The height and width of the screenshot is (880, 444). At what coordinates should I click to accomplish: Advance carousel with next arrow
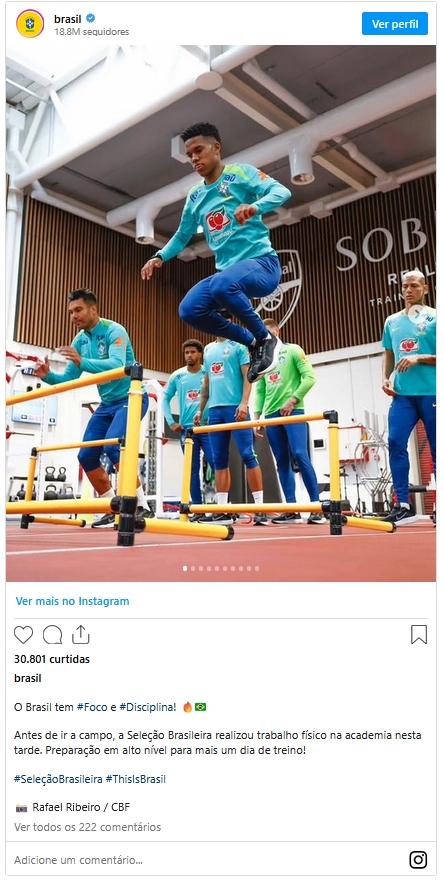pyautogui.click(x=416, y=313)
